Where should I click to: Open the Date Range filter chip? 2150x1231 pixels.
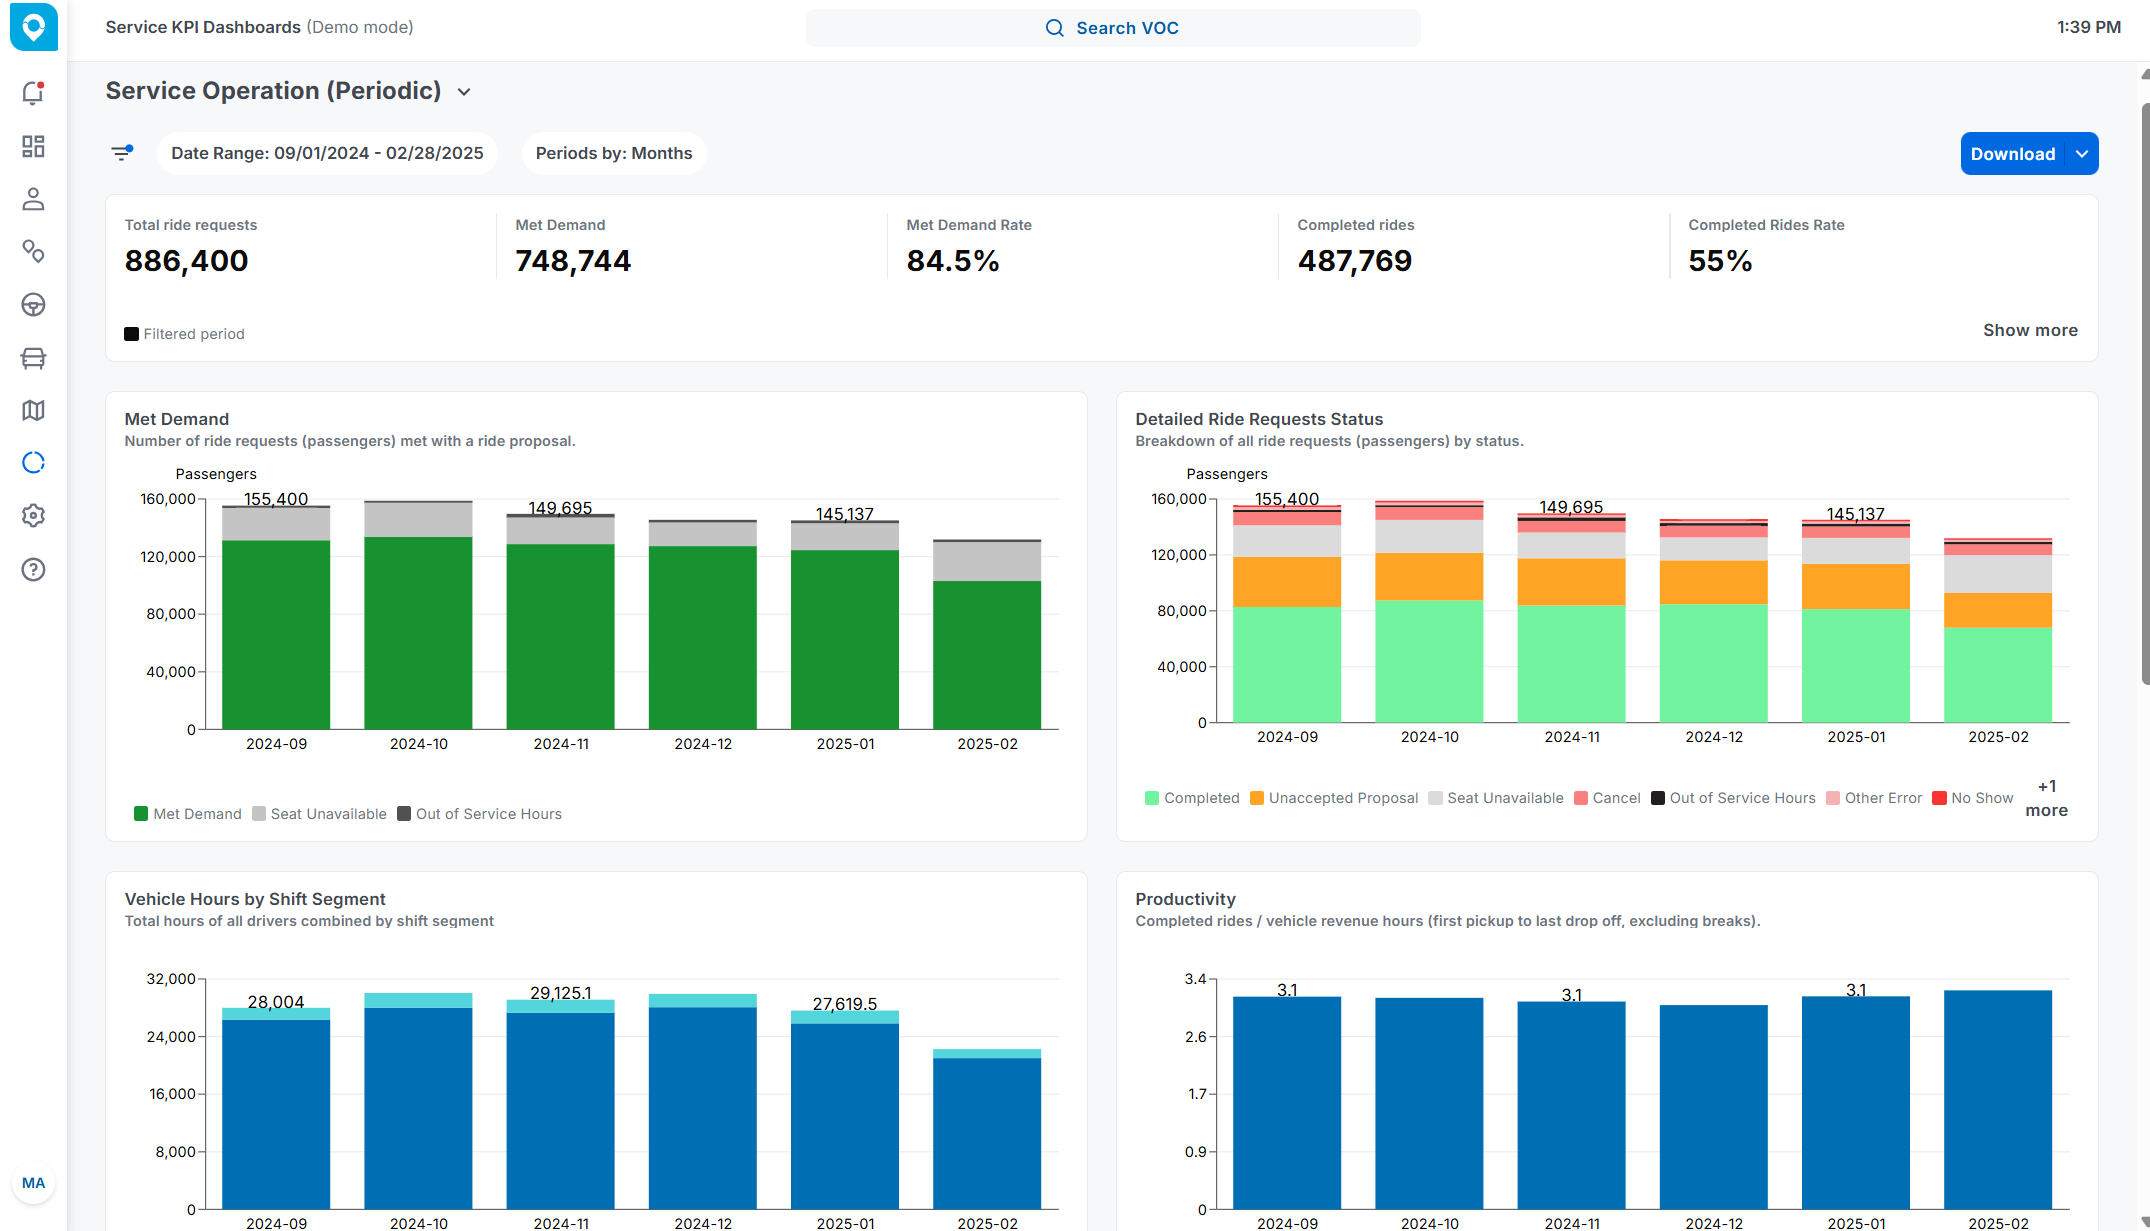click(327, 153)
